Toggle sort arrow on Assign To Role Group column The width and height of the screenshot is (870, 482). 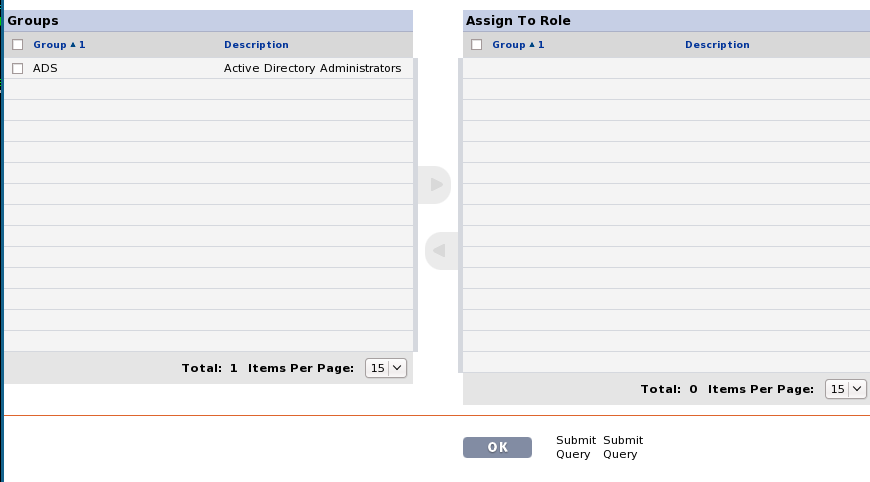tap(532, 45)
